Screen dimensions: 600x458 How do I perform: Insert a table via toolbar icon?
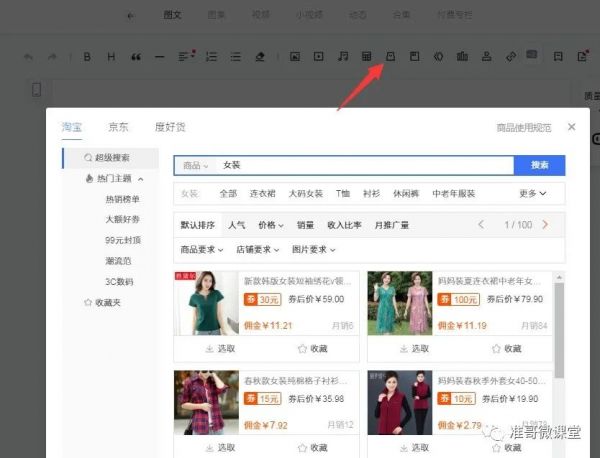click(367, 57)
